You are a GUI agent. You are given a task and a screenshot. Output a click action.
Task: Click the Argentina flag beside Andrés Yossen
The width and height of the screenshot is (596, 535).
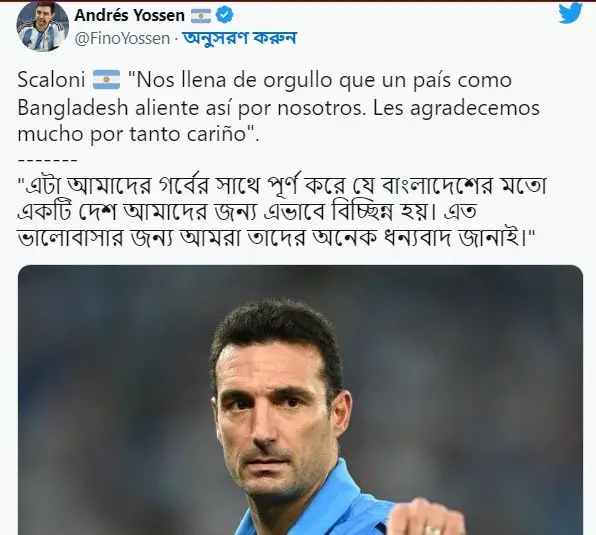point(201,16)
